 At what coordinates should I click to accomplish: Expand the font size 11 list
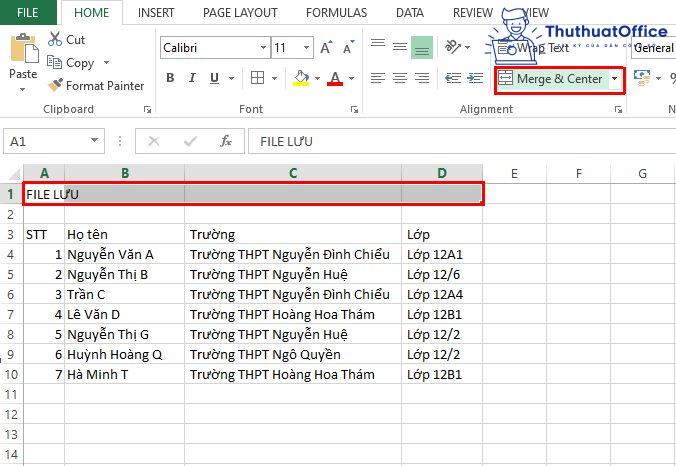click(x=306, y=47)
